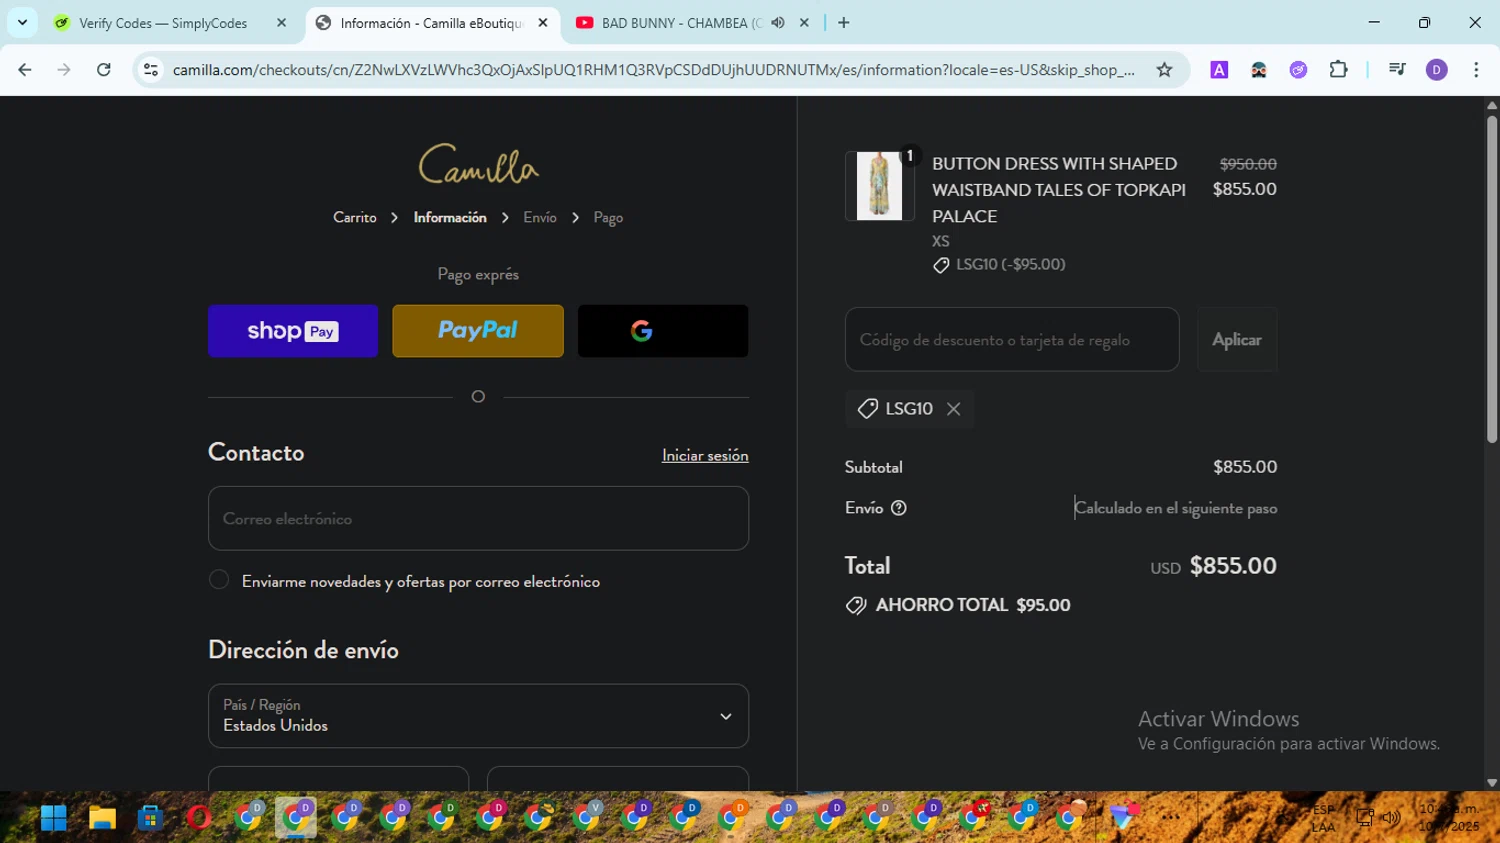Go to Carrito in the breadcrumb
This screenshot has width=1500, height=843.
tap(355, 217)
